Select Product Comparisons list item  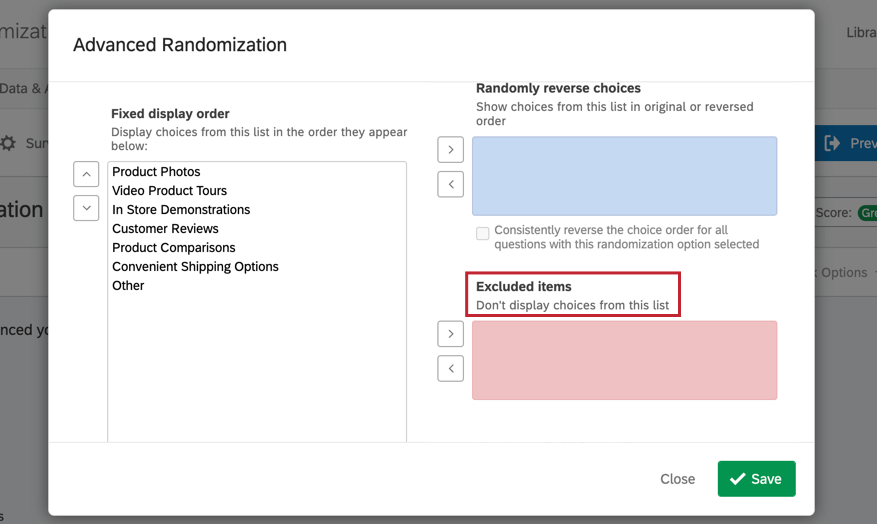pos(174,248)
